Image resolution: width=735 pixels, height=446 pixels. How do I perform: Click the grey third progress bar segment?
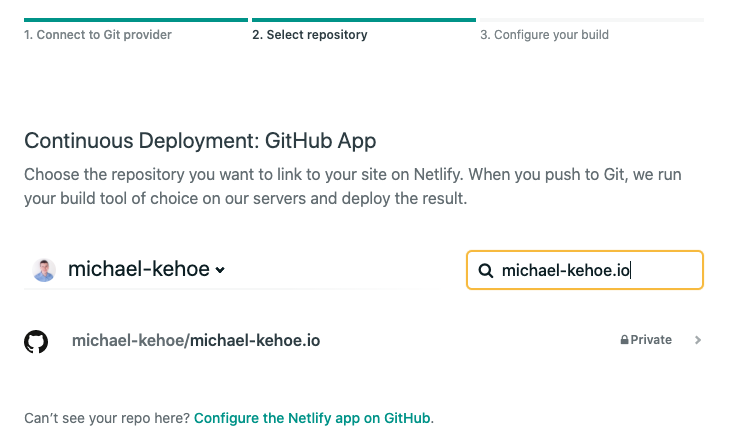pos(591,19)
